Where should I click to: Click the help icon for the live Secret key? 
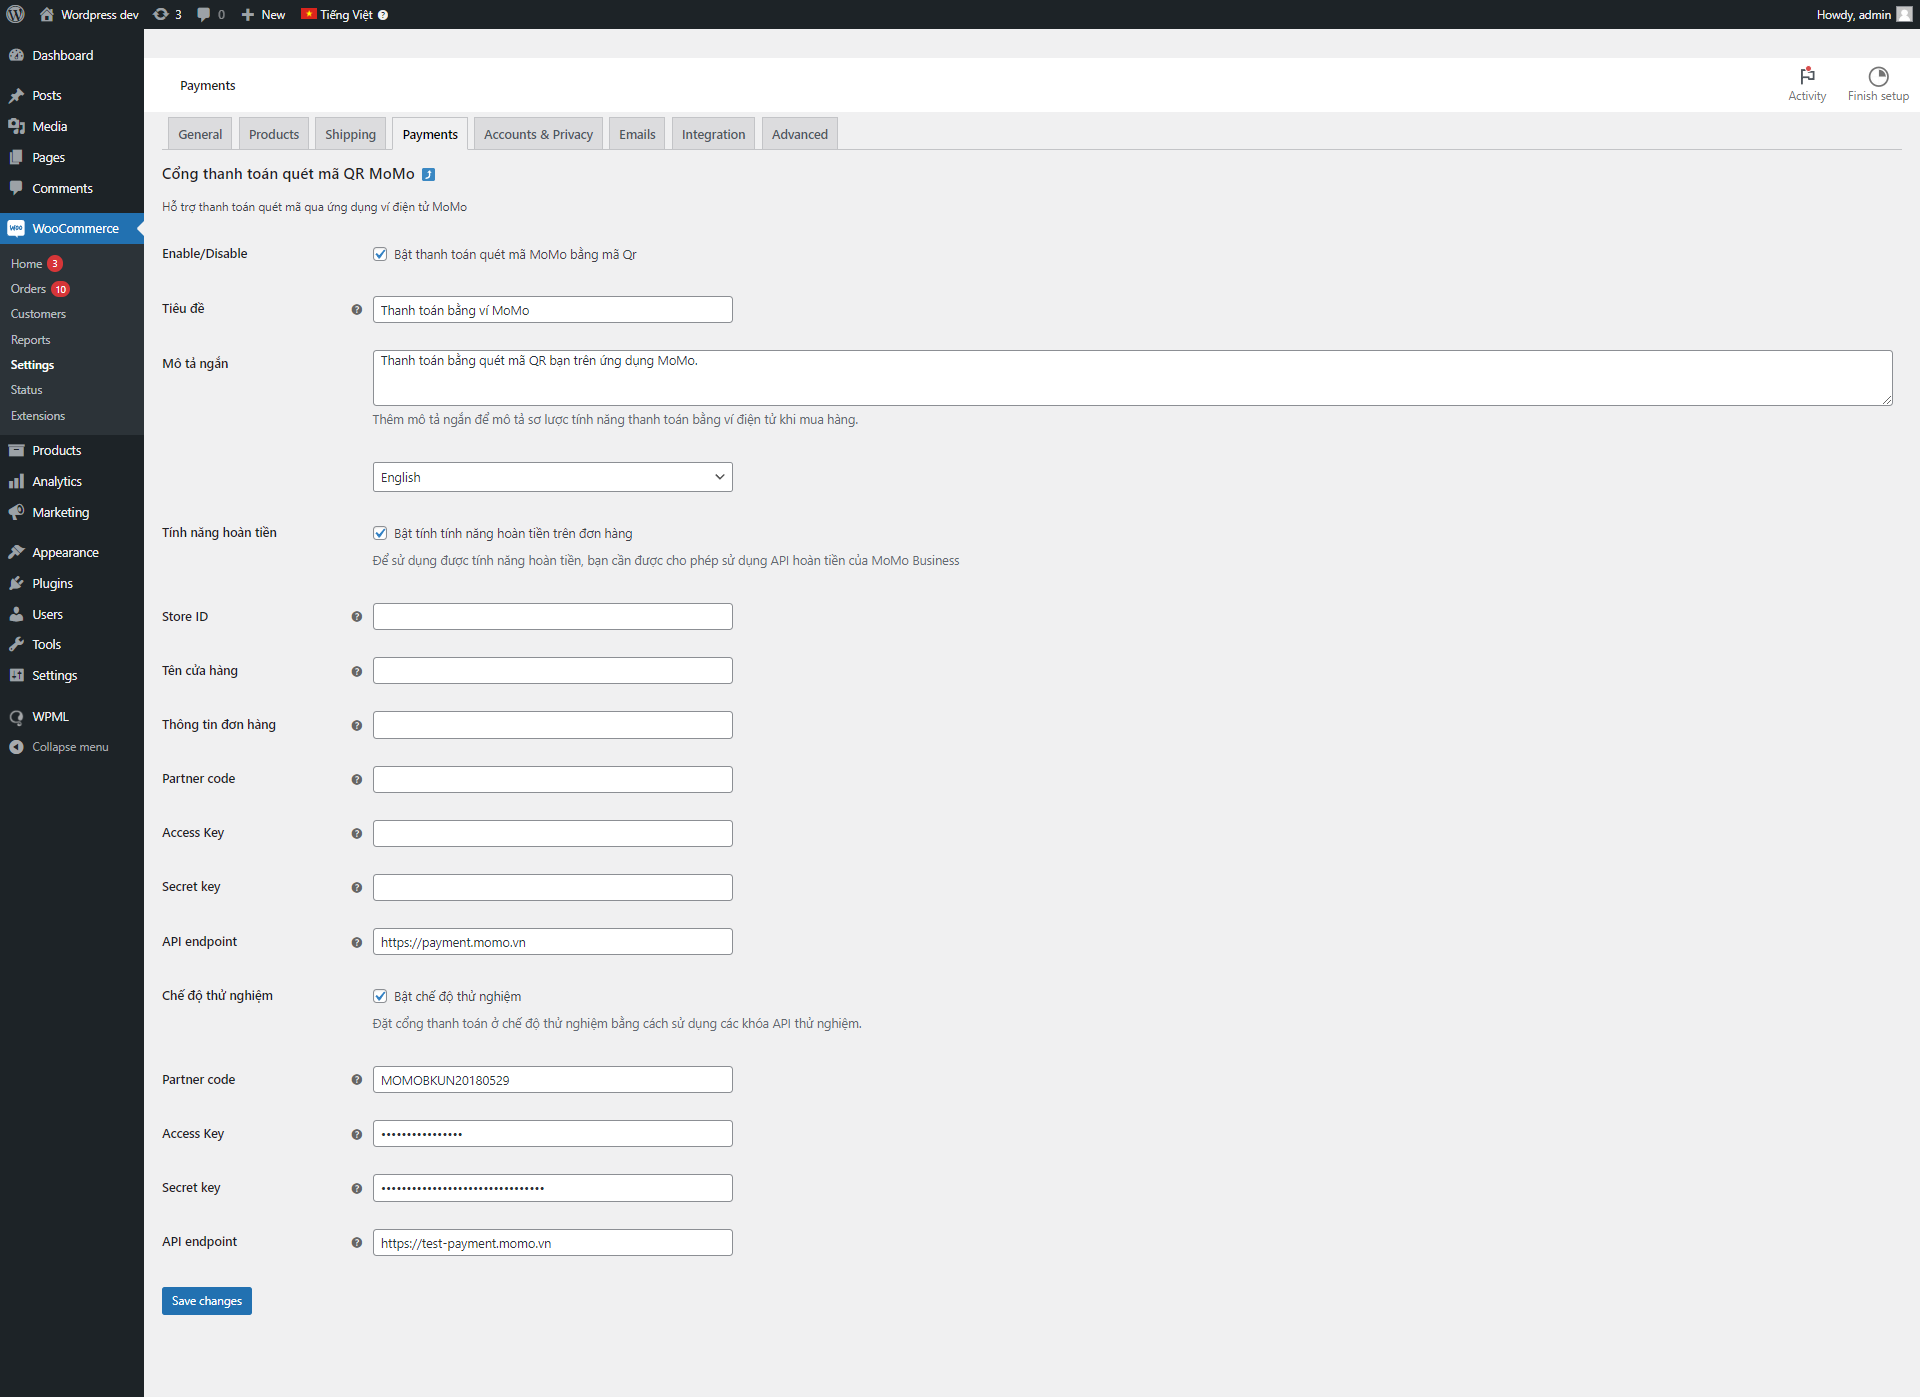coord(356,887)
